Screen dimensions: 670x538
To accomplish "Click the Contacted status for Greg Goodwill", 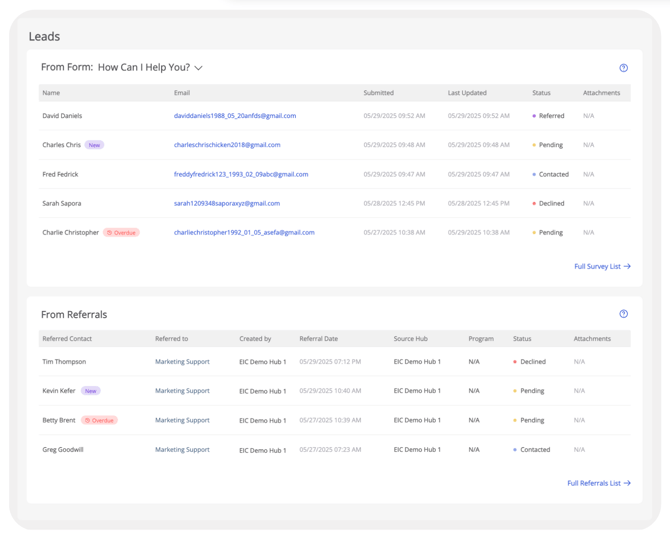I will (532, 450).
